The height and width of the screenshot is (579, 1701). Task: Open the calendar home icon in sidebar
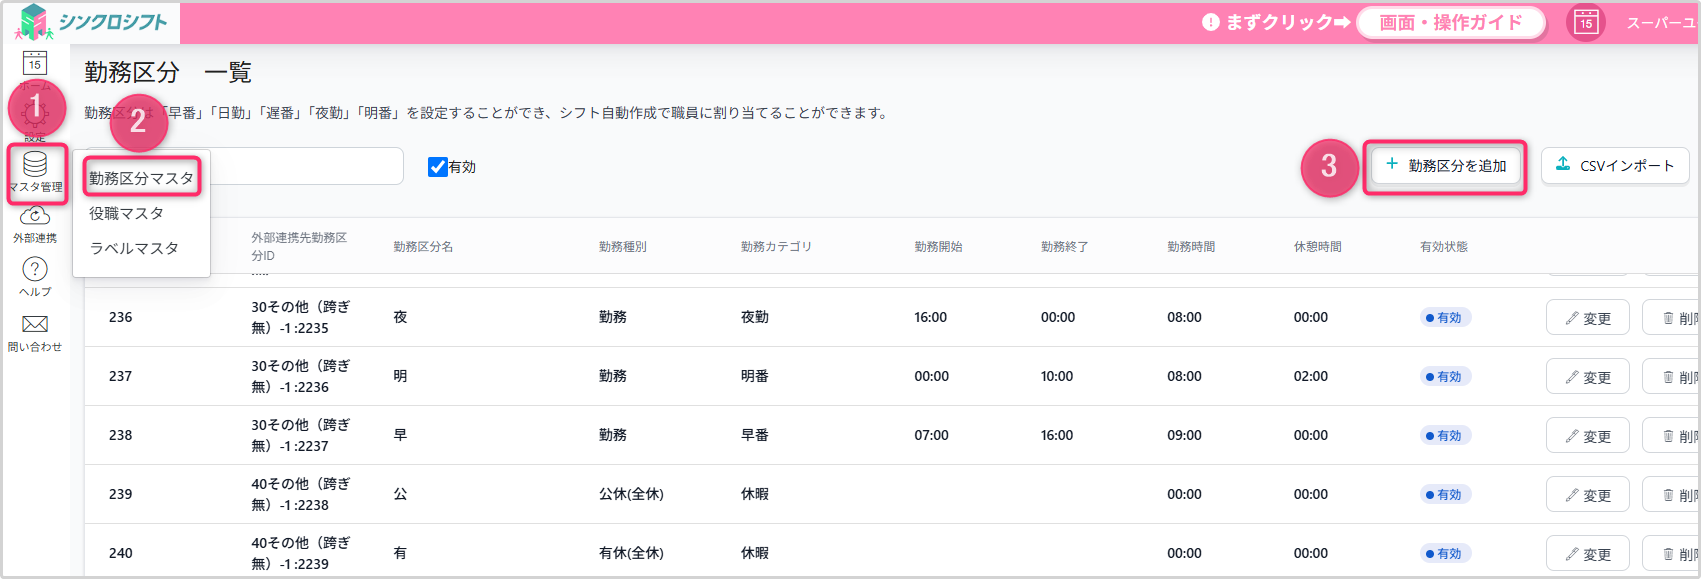tap(35, 63)
